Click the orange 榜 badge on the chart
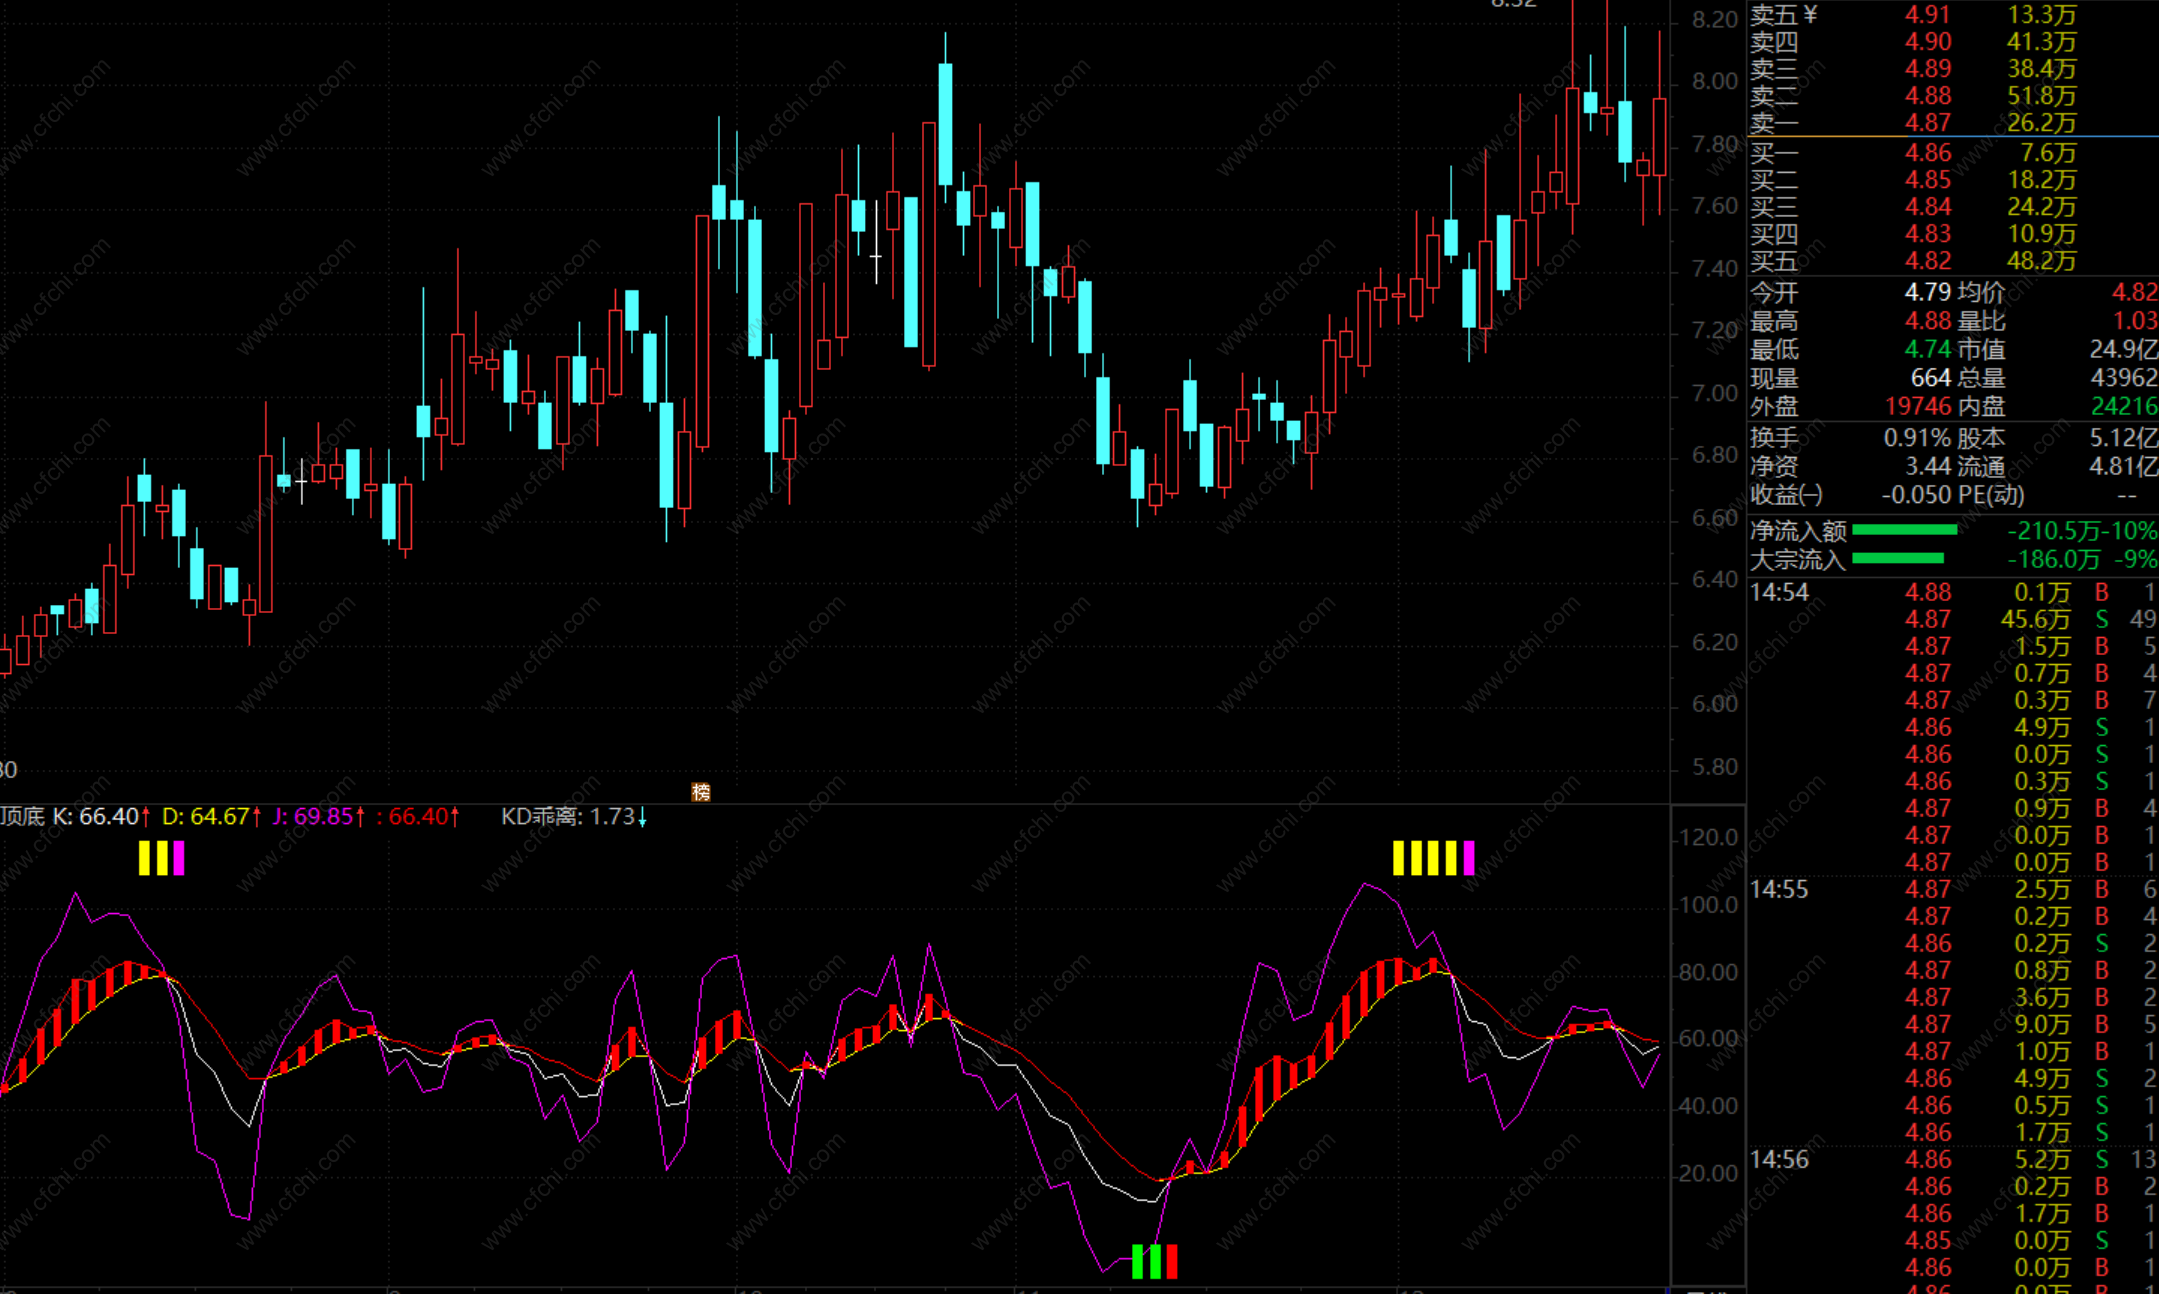The width and height of the screenshot is (2159, 1294). pos(701,792)
